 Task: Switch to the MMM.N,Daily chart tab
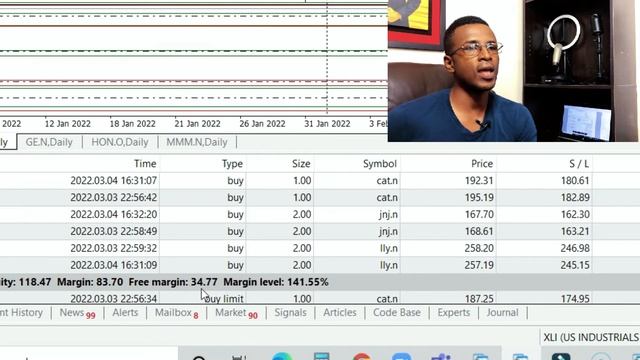(x=196, y=142)
